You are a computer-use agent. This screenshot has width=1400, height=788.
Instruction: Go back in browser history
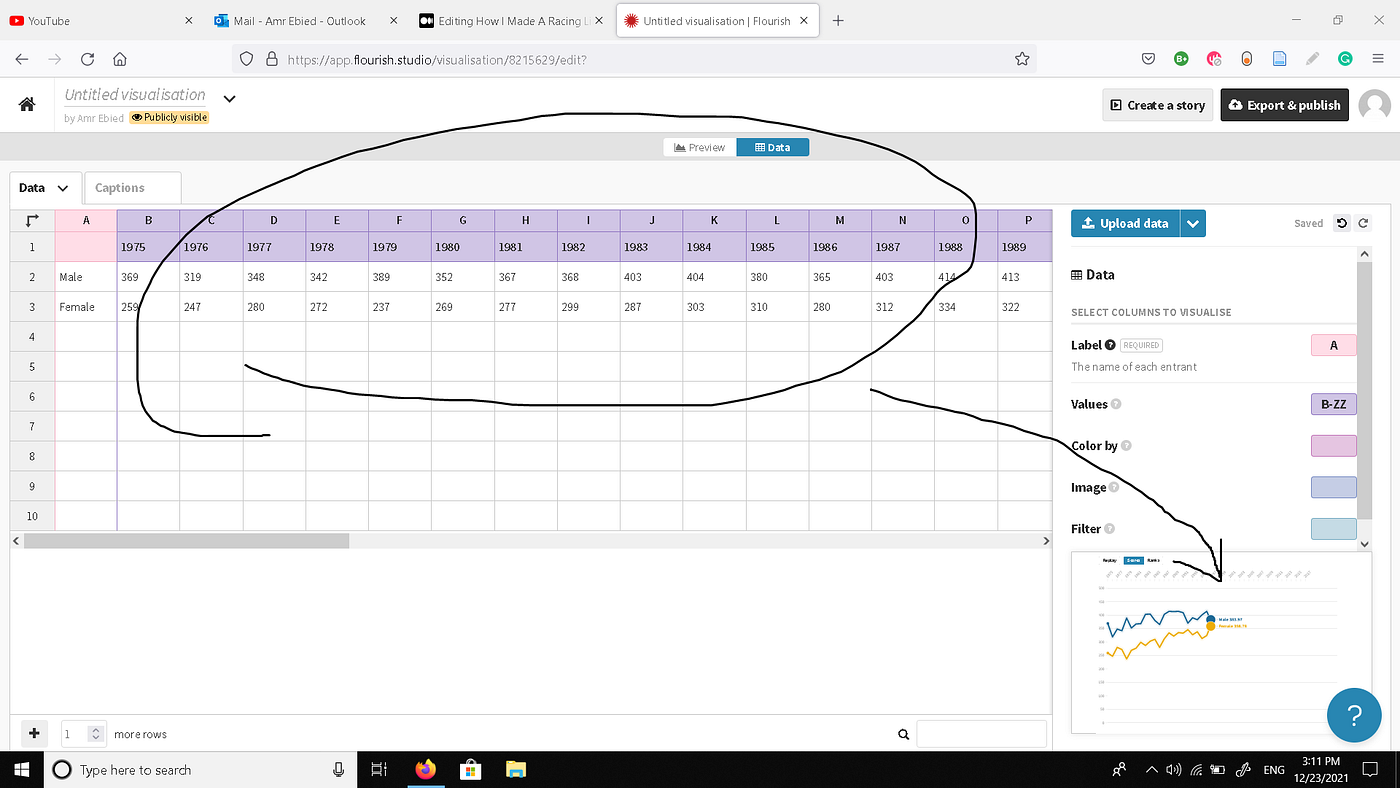(22, 59)
